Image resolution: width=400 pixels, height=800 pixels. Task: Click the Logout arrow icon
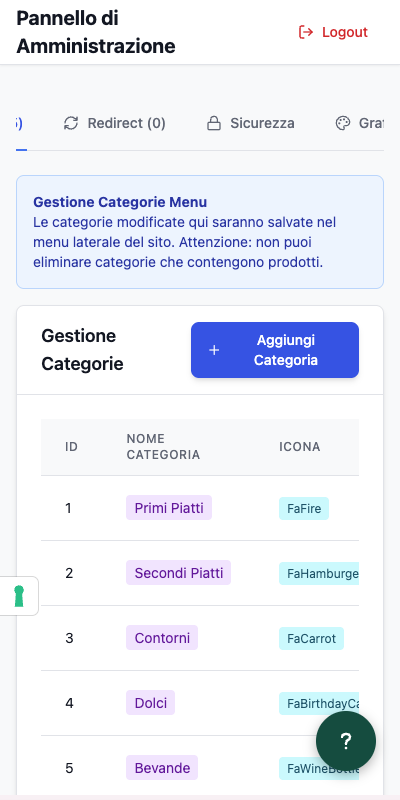tap(306, 32)
